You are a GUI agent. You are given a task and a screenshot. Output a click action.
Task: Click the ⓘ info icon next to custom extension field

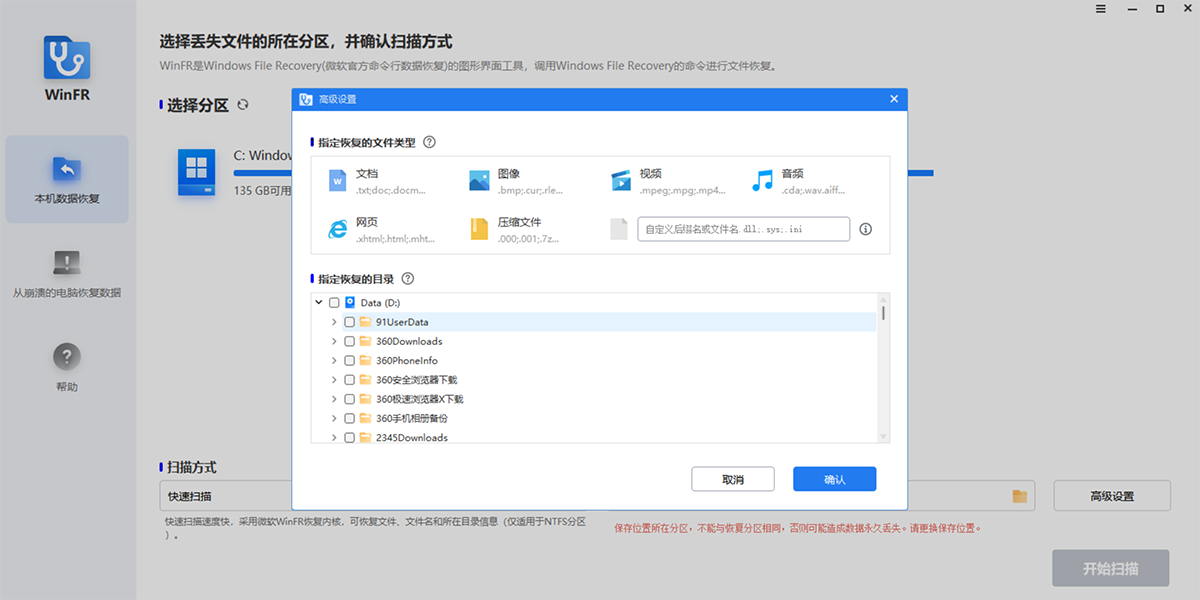click(865, 229)
